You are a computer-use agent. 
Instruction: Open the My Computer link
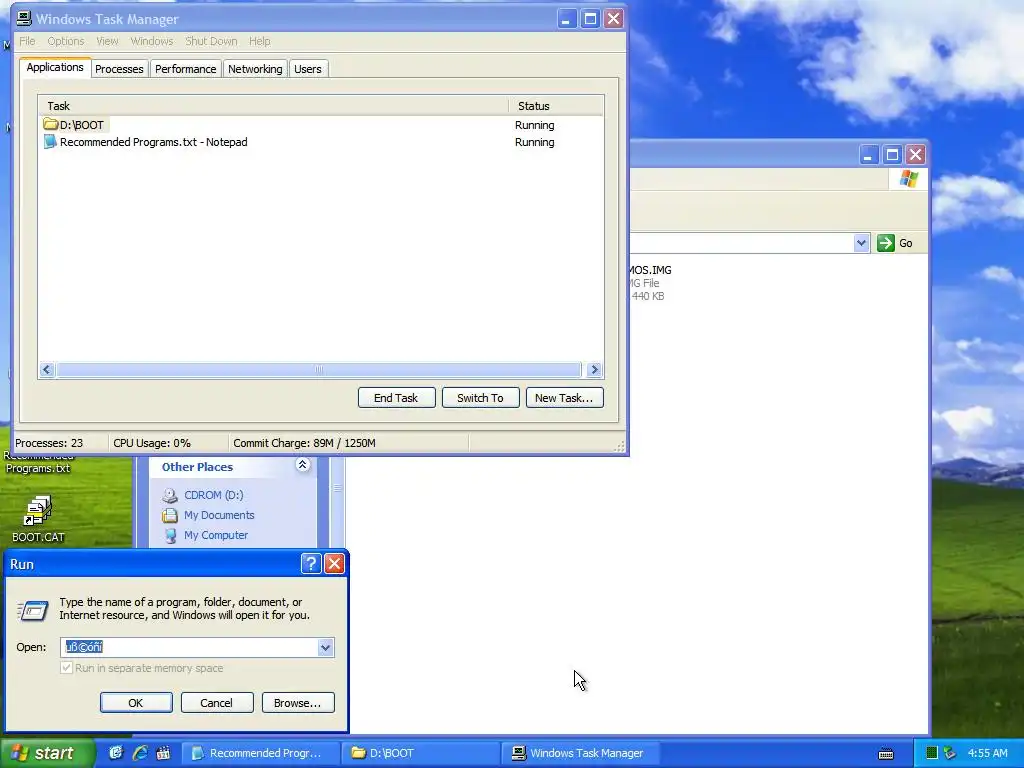(x=216, y=535)
